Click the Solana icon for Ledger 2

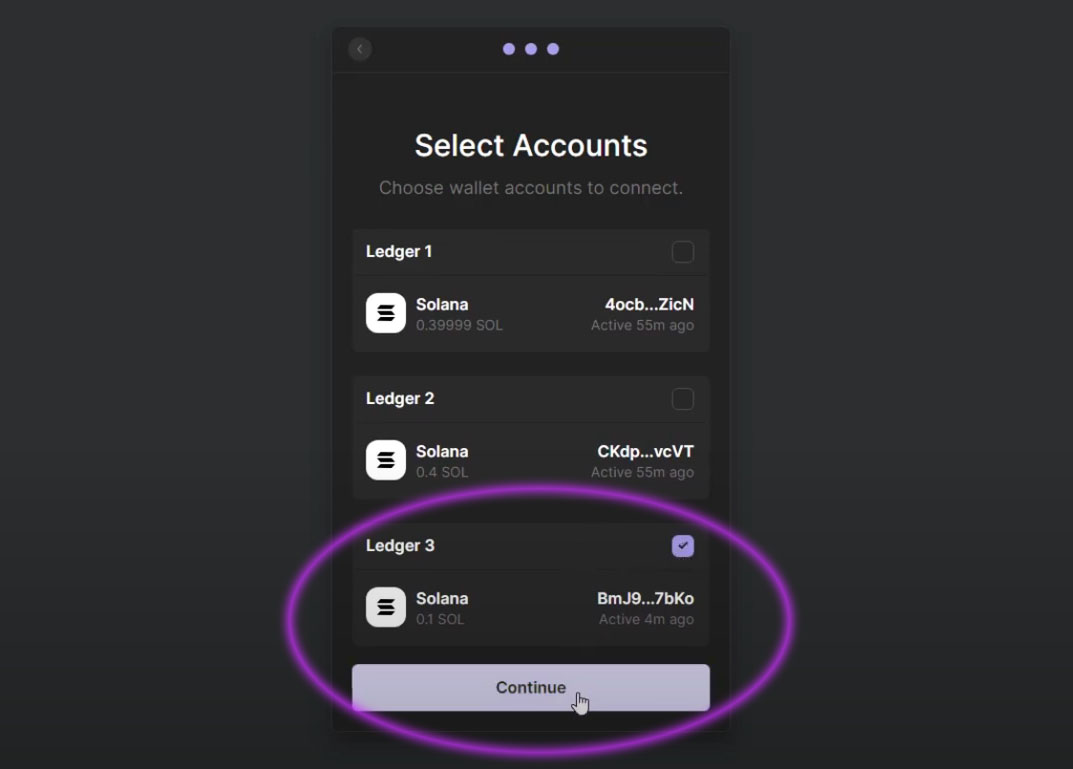(x=385, y=459)
